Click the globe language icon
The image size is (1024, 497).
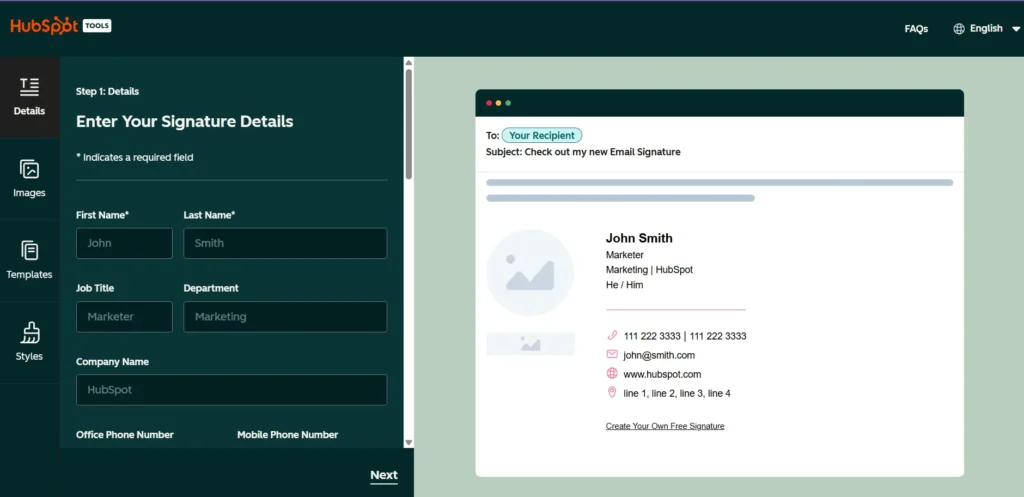coord(959,29)
